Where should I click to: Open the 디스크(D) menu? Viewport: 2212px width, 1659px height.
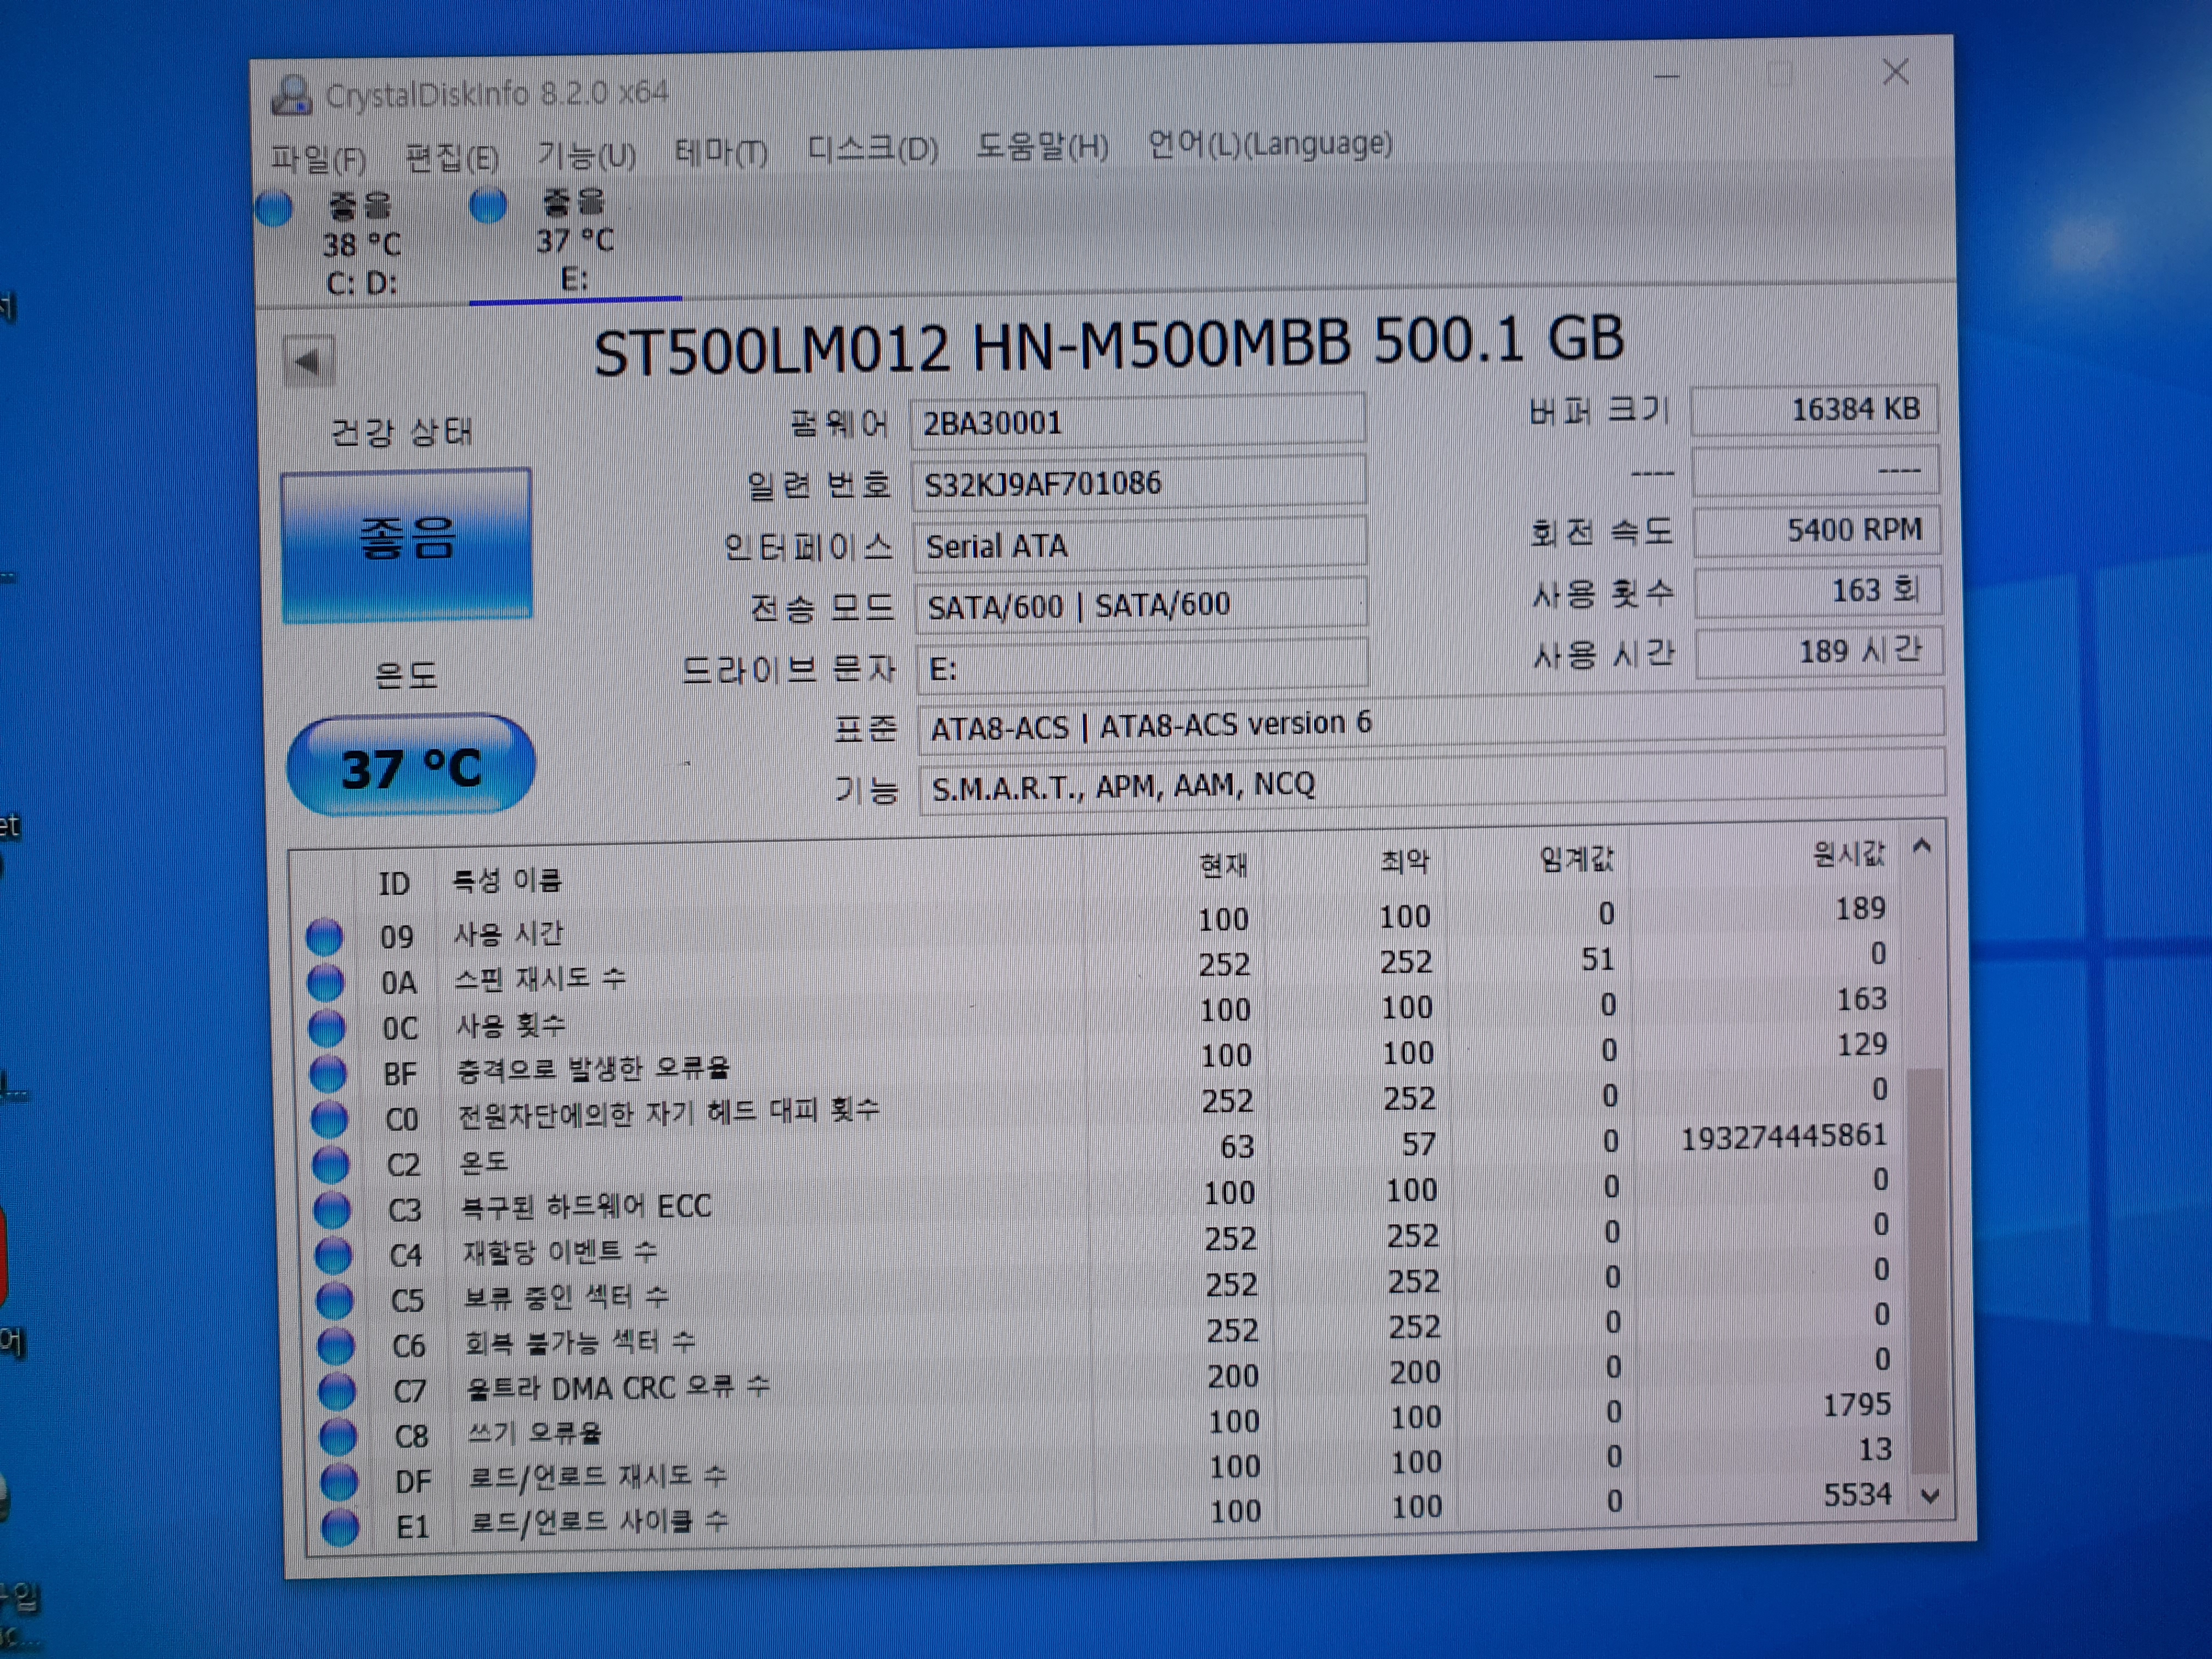tap(872, 149)
